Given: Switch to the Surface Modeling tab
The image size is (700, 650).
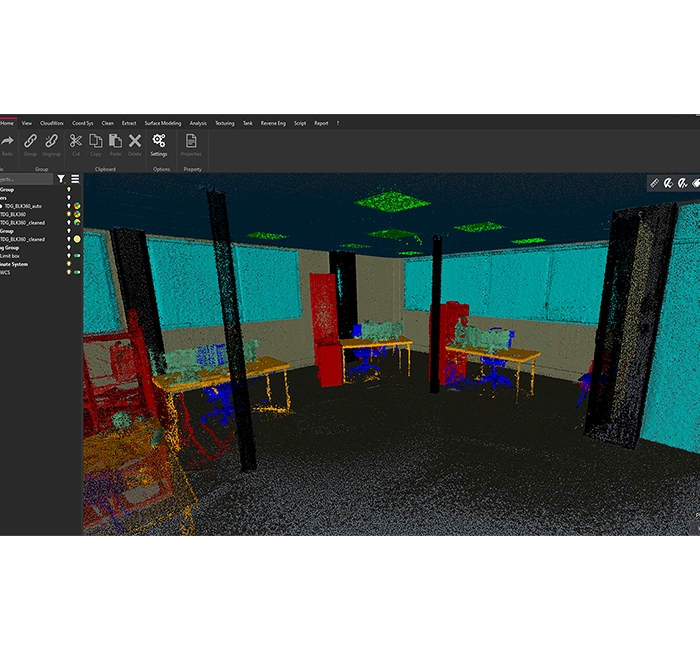Looking at the screenshot, I should point(162,123).
